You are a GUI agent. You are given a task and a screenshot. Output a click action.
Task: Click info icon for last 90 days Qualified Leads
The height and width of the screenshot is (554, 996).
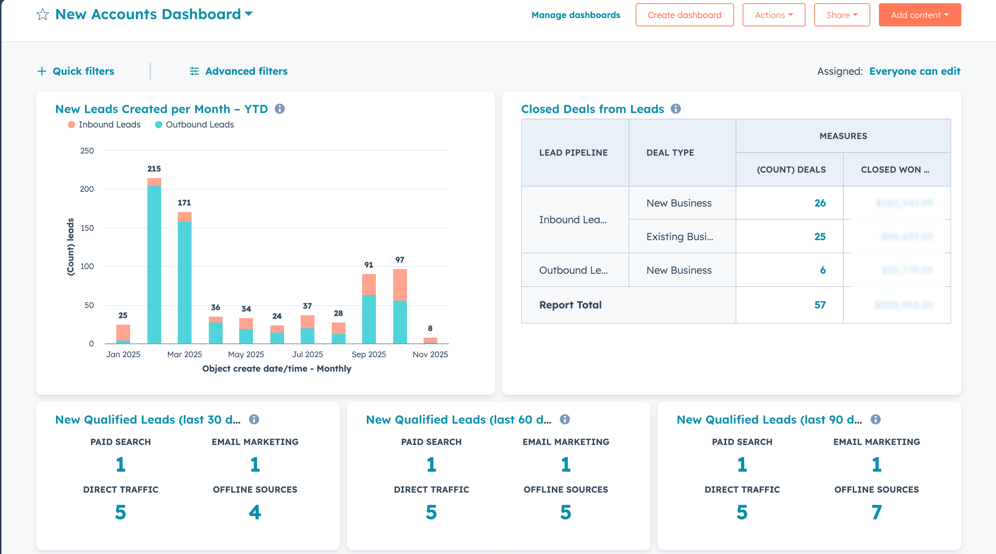(876, 420)
